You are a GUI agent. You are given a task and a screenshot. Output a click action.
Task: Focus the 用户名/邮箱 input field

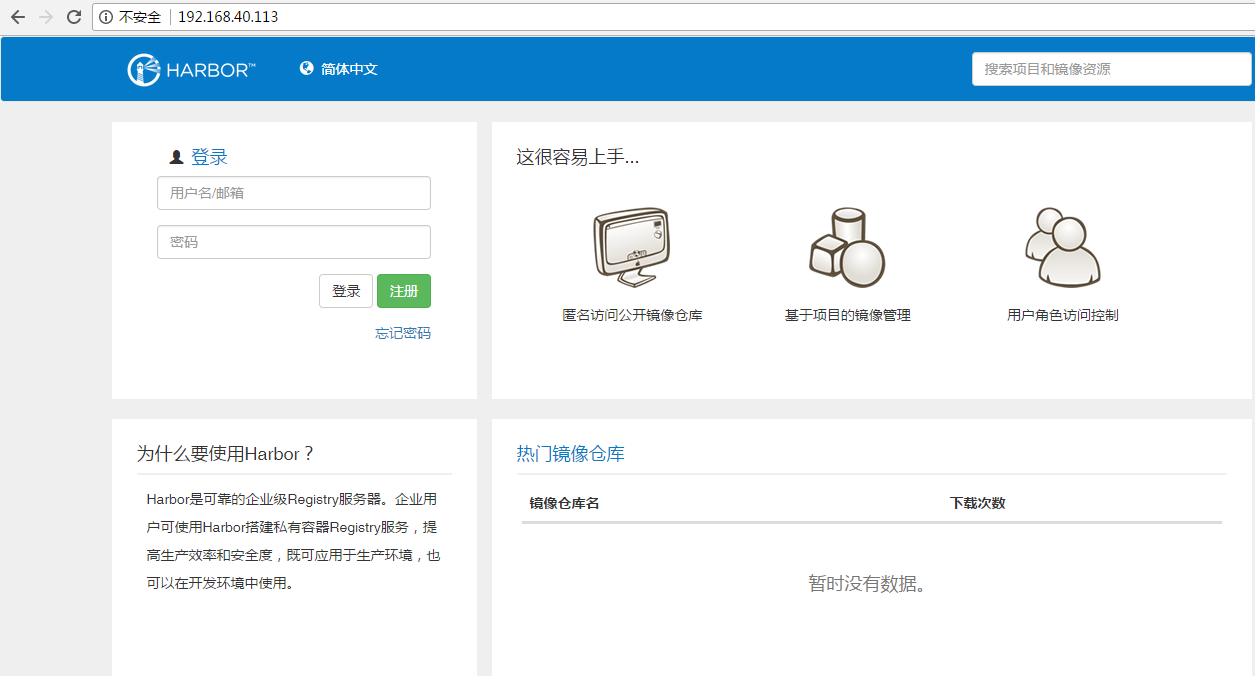294,193
